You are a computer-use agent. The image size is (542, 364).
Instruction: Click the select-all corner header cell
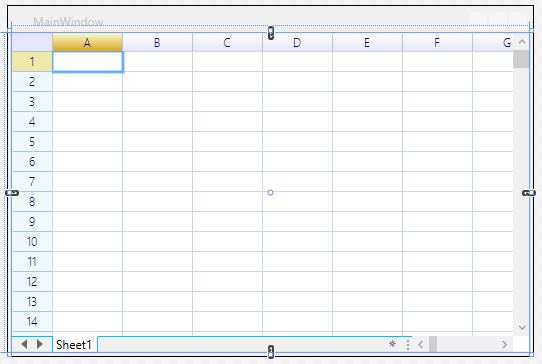32,43
